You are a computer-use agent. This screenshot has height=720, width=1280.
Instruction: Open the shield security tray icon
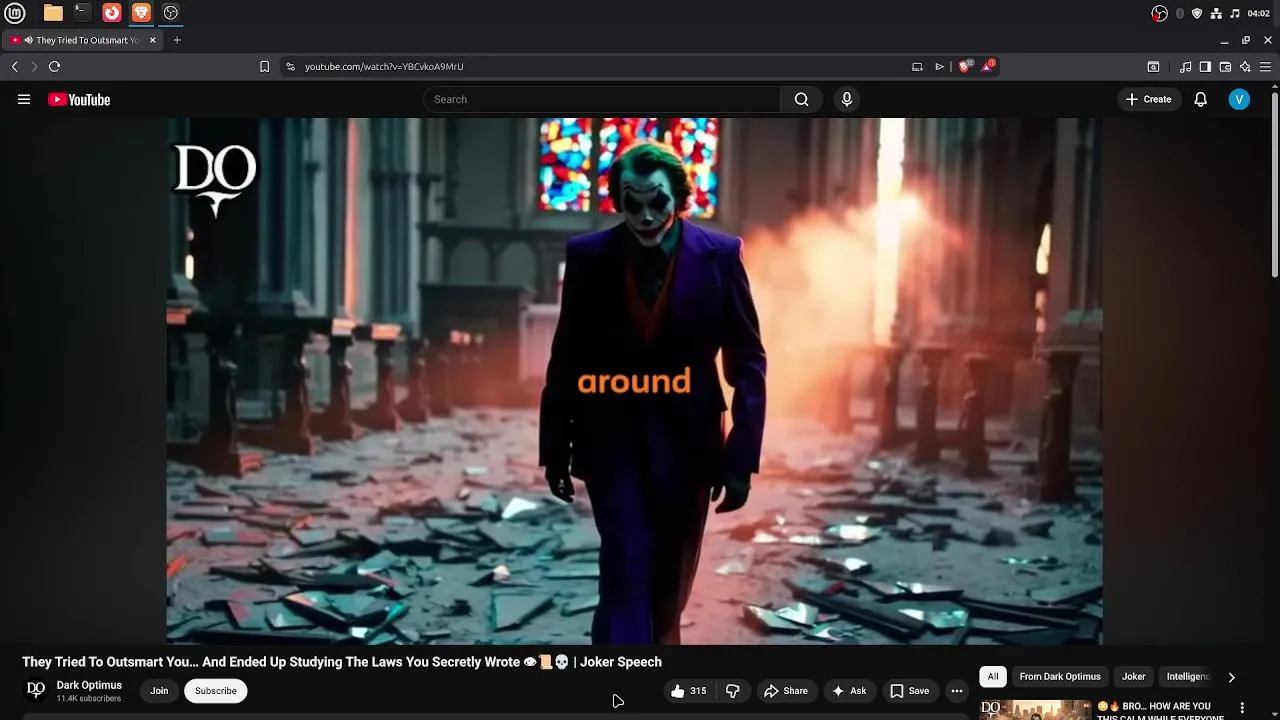point(1197,13)
